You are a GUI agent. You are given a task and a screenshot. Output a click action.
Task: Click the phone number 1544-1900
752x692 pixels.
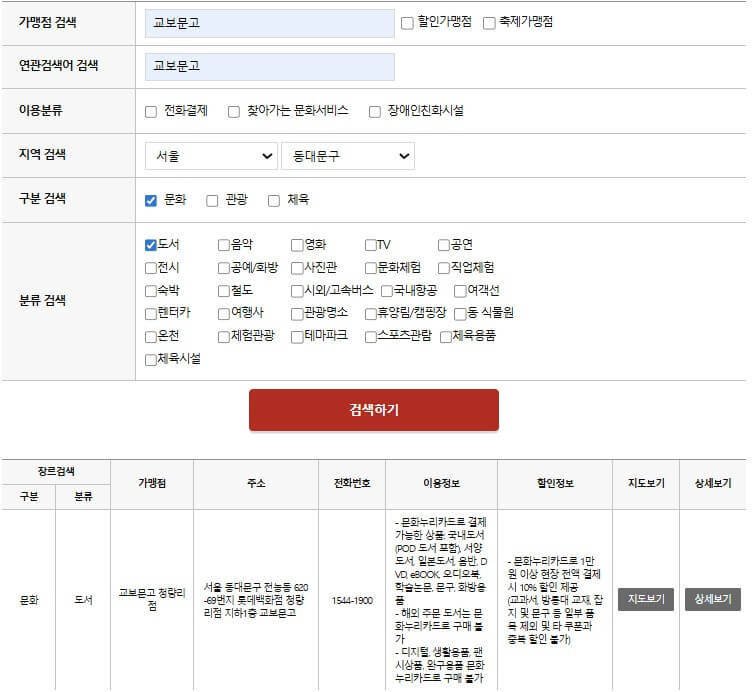(352, 600)
